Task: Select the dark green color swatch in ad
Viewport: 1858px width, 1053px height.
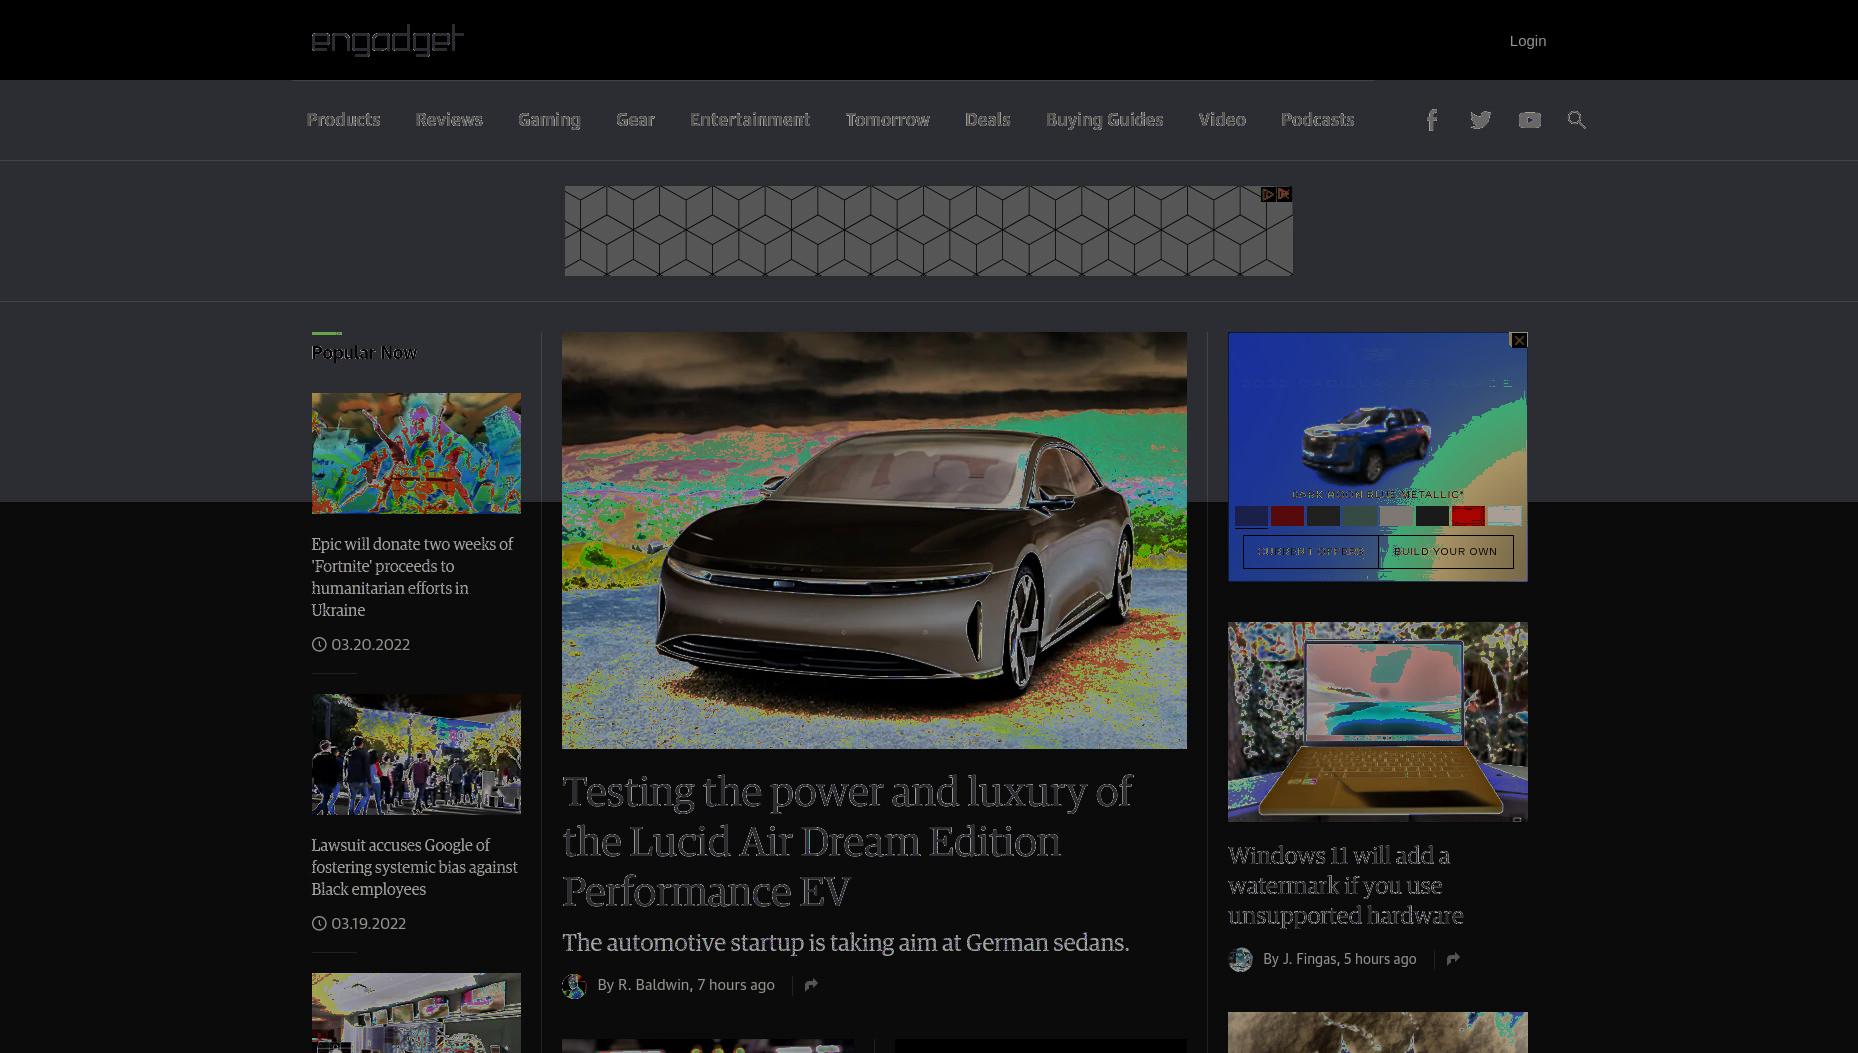Action: click(1359, 516)
